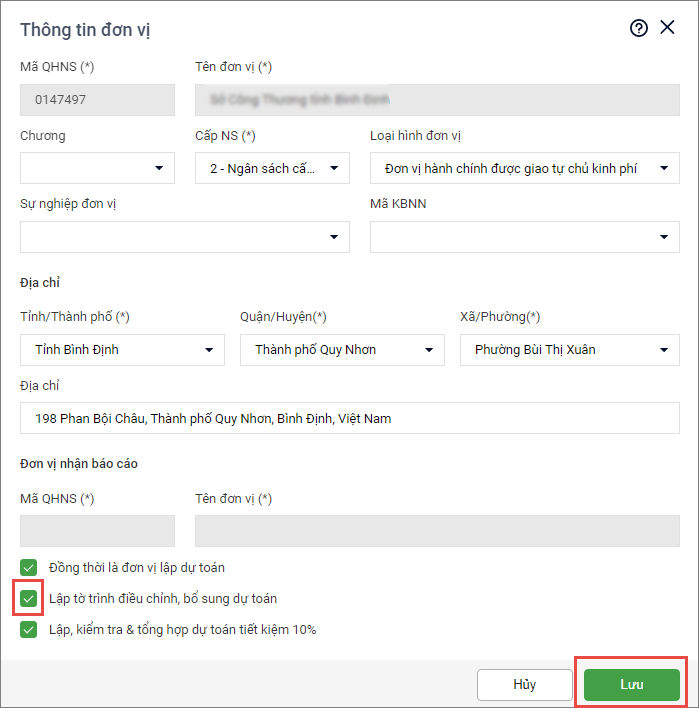Click report unit Mã QHNS field
The width and height of the screenshot is (699, 708).
point(97,531)
